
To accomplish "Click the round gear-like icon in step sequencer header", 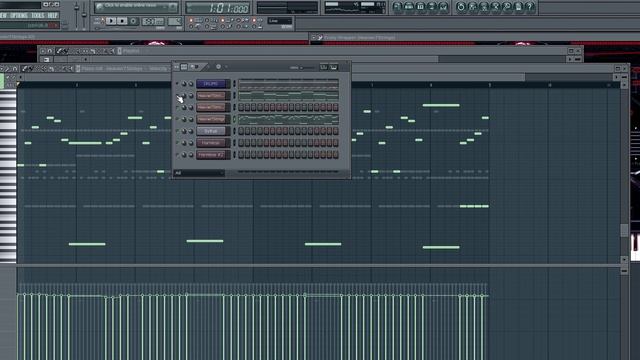I will [218, 67].
